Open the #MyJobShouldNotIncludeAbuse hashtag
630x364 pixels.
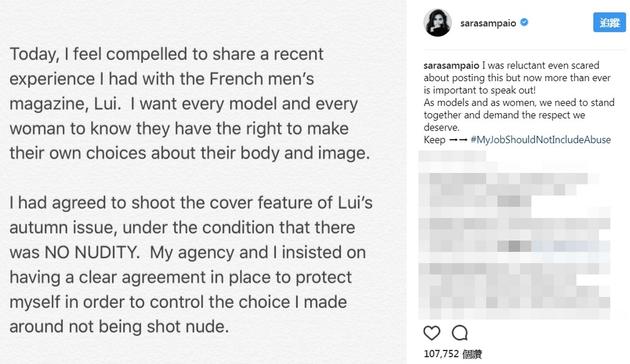541,140
